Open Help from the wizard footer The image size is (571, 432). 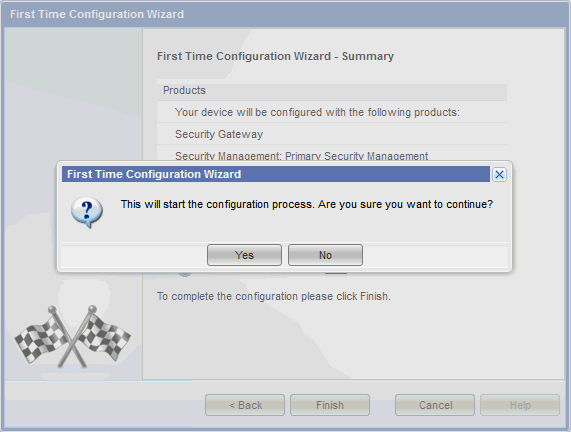point(520,405)
